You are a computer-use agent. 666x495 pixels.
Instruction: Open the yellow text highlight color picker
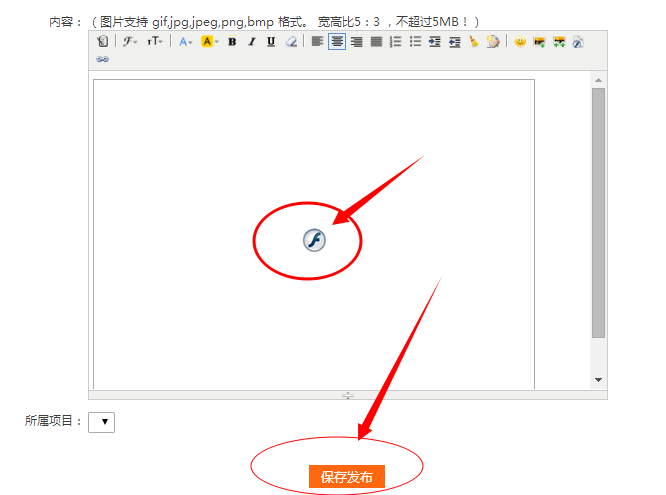[210, 42]
